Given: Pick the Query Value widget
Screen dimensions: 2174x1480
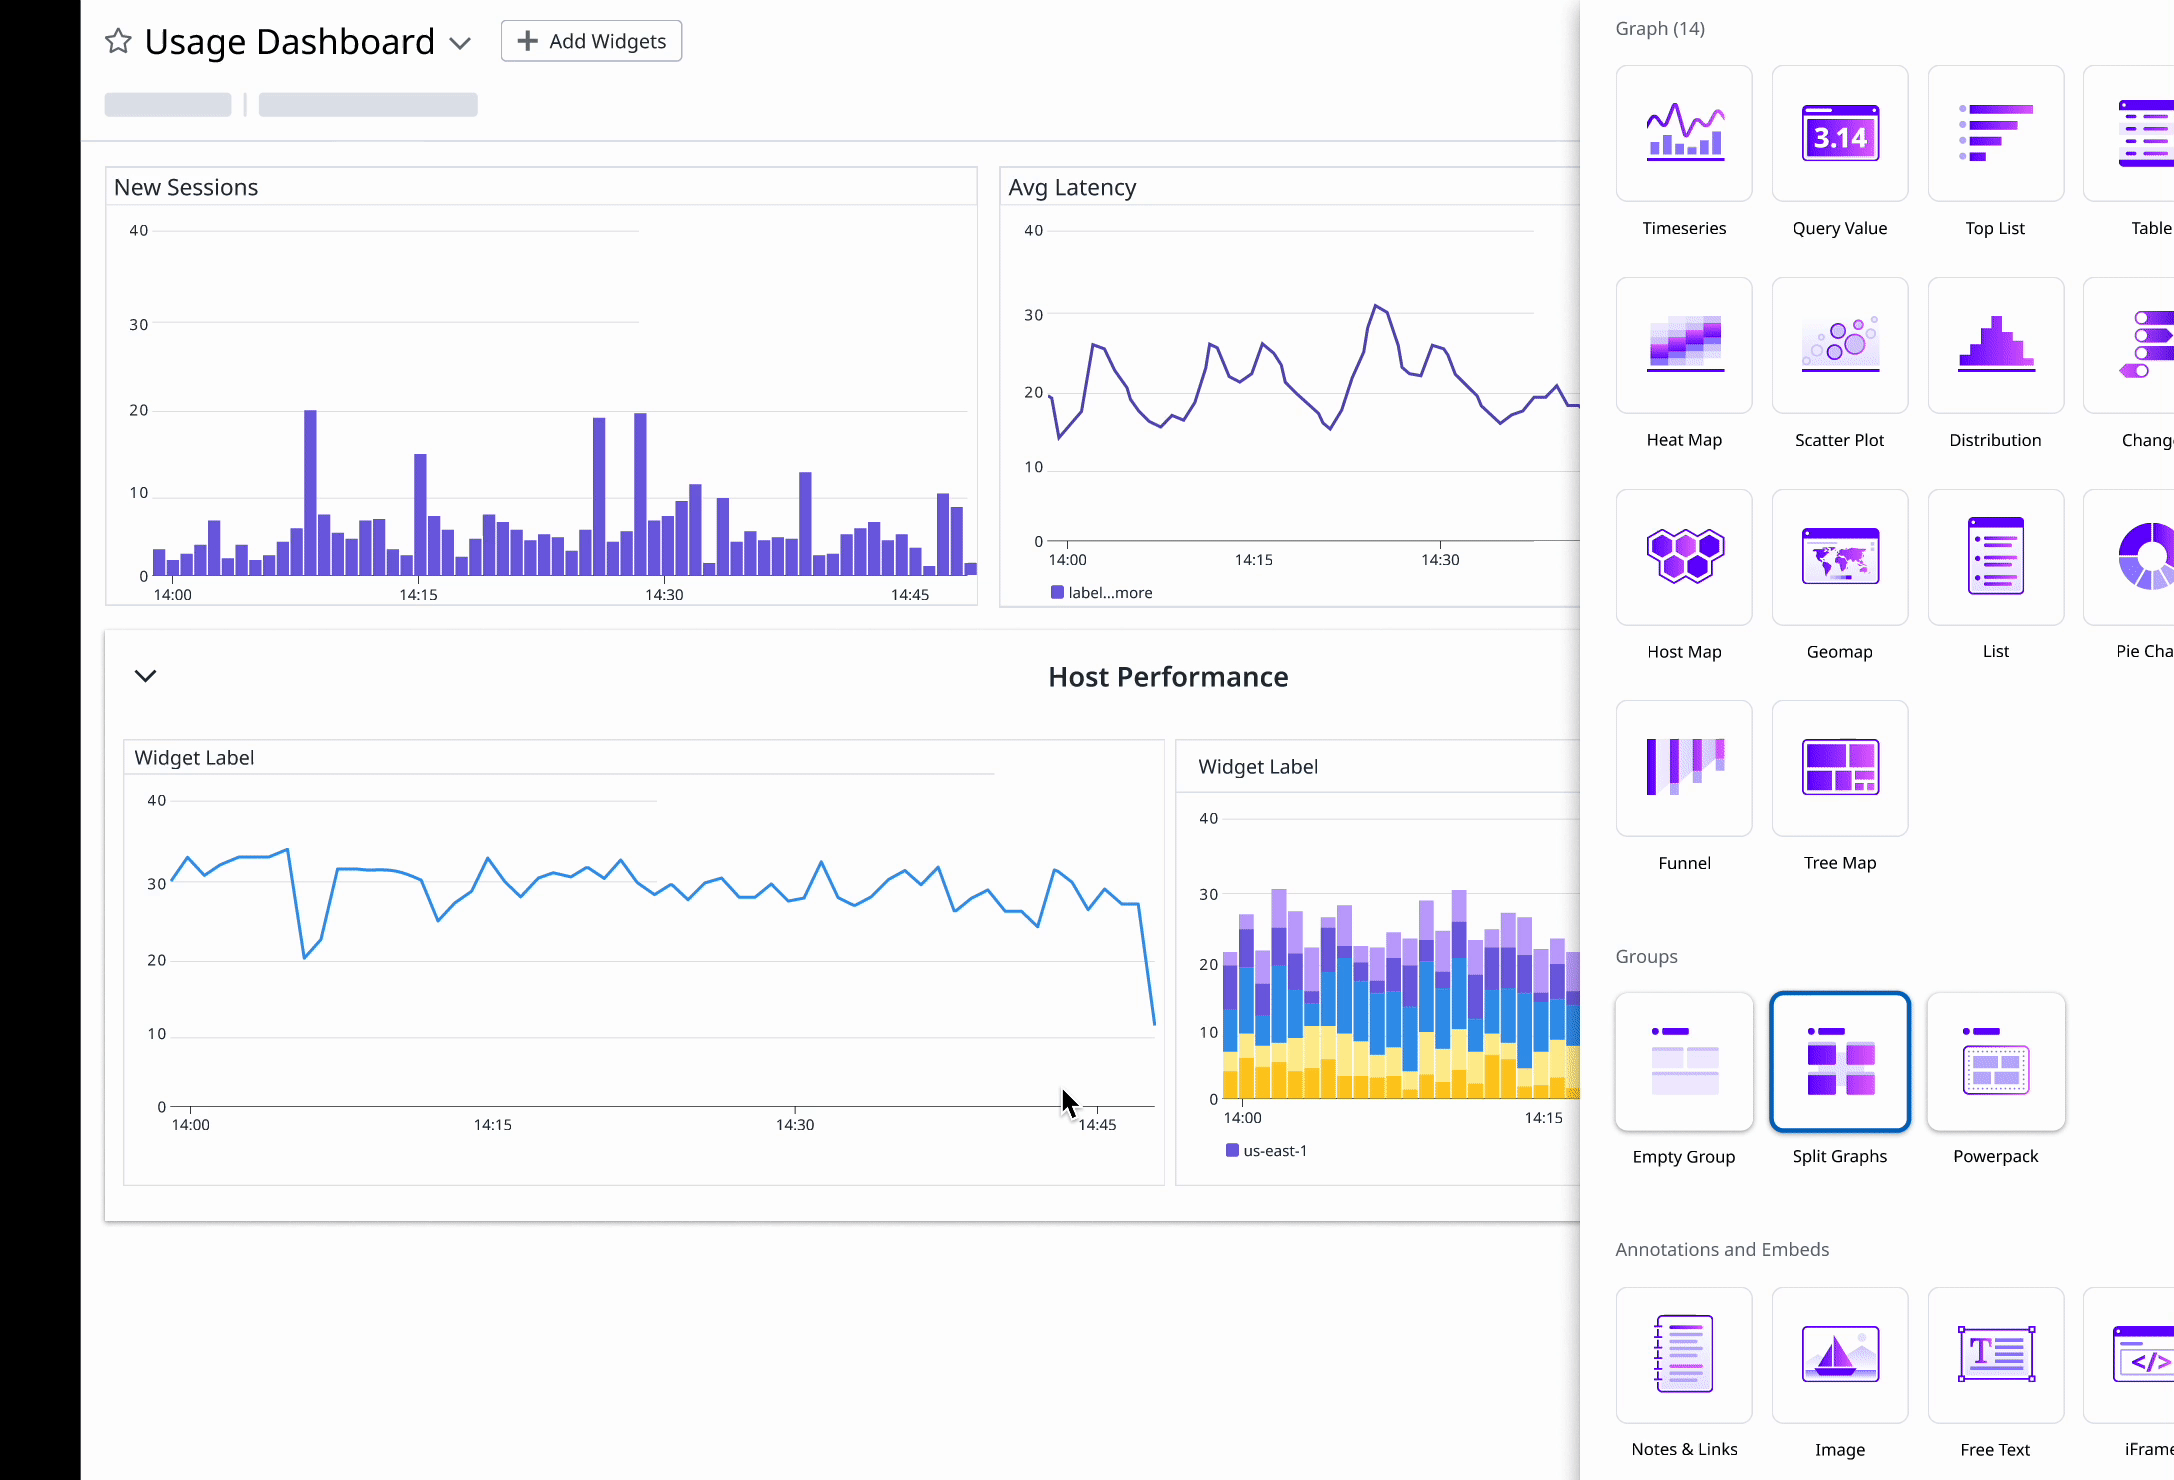Looking at the screenshot, I should pos(1839,134).
